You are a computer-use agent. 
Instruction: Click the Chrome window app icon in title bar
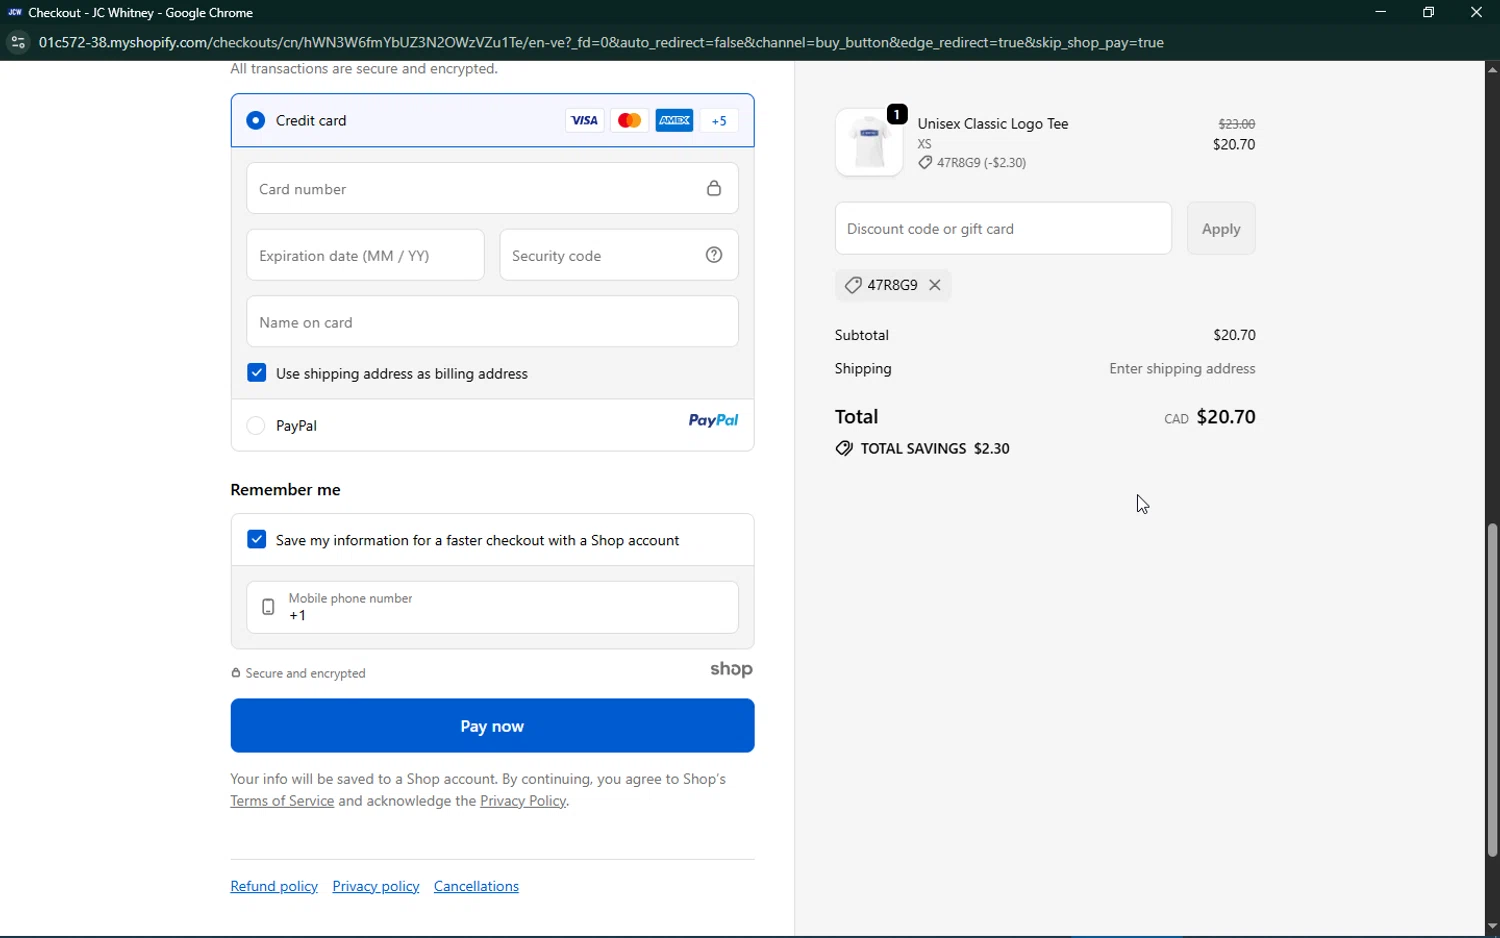coord(14,13)
